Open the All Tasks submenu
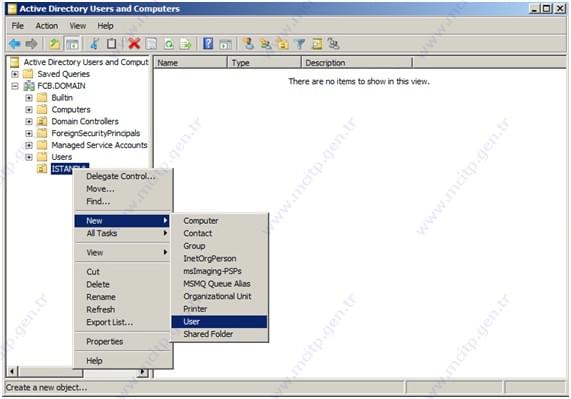 pyautogui.click(x=122, y=233)
